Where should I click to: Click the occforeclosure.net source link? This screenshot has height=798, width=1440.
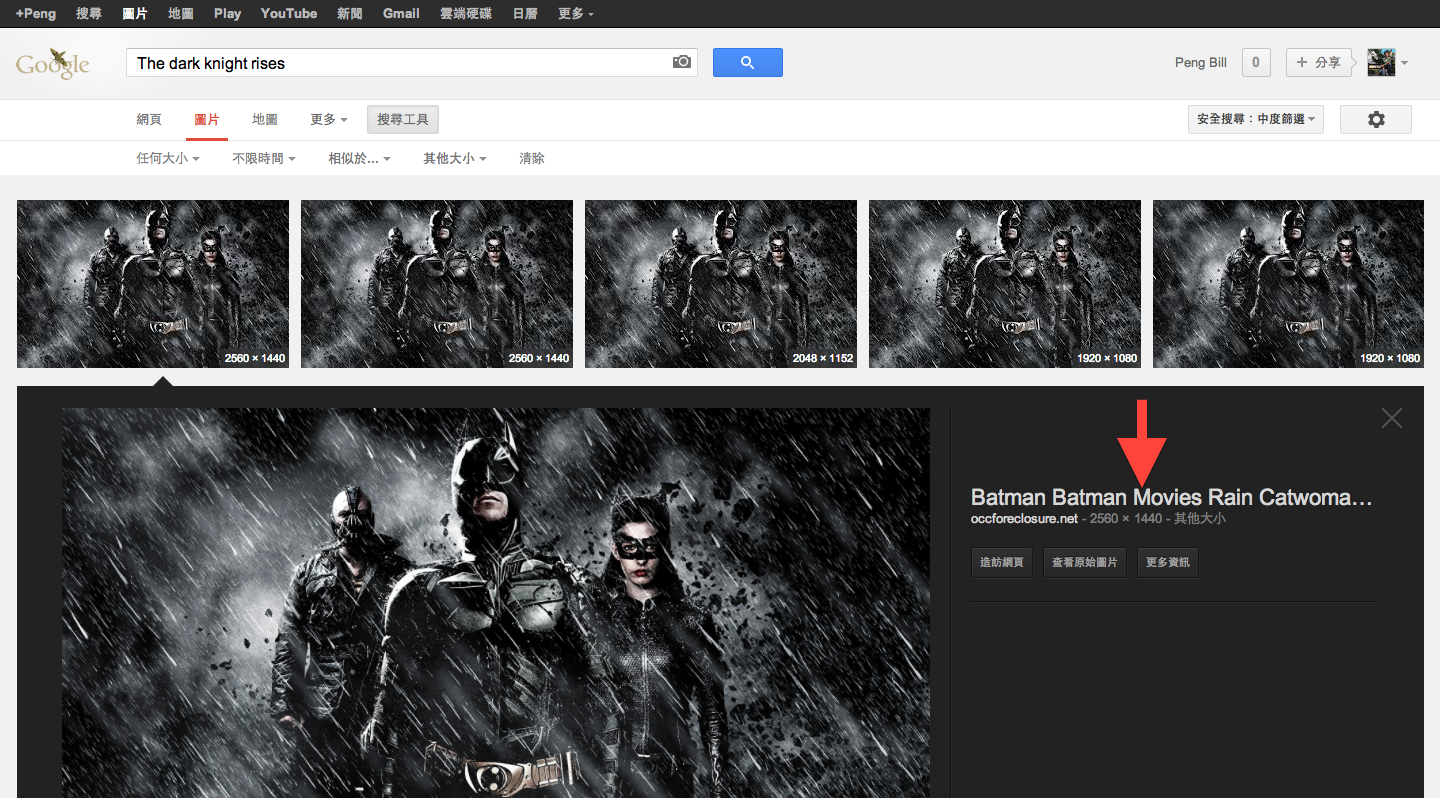1024,519
